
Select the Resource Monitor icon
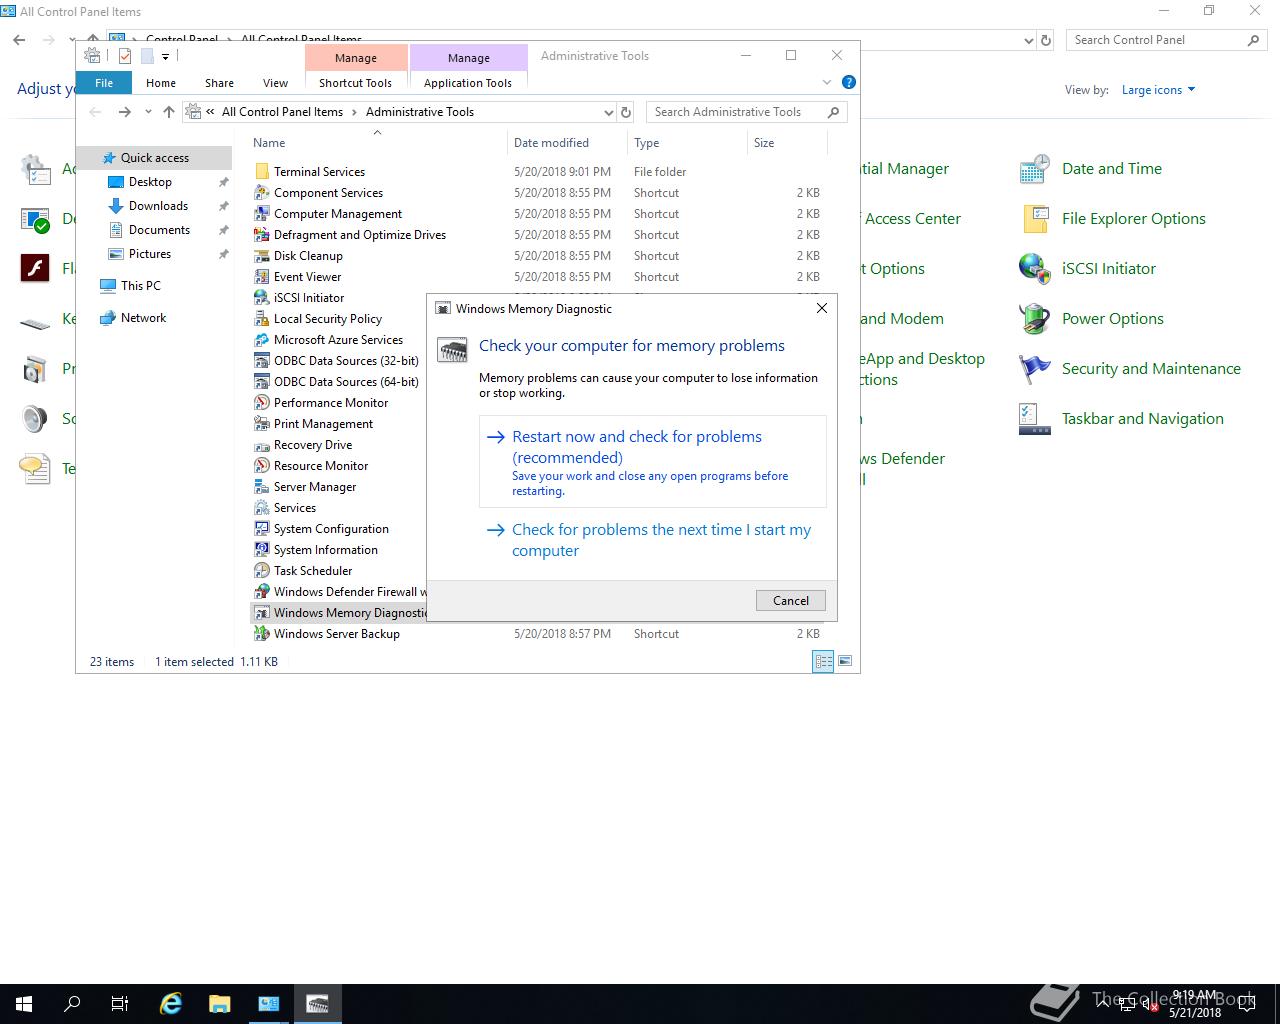(x=262, y=466)
